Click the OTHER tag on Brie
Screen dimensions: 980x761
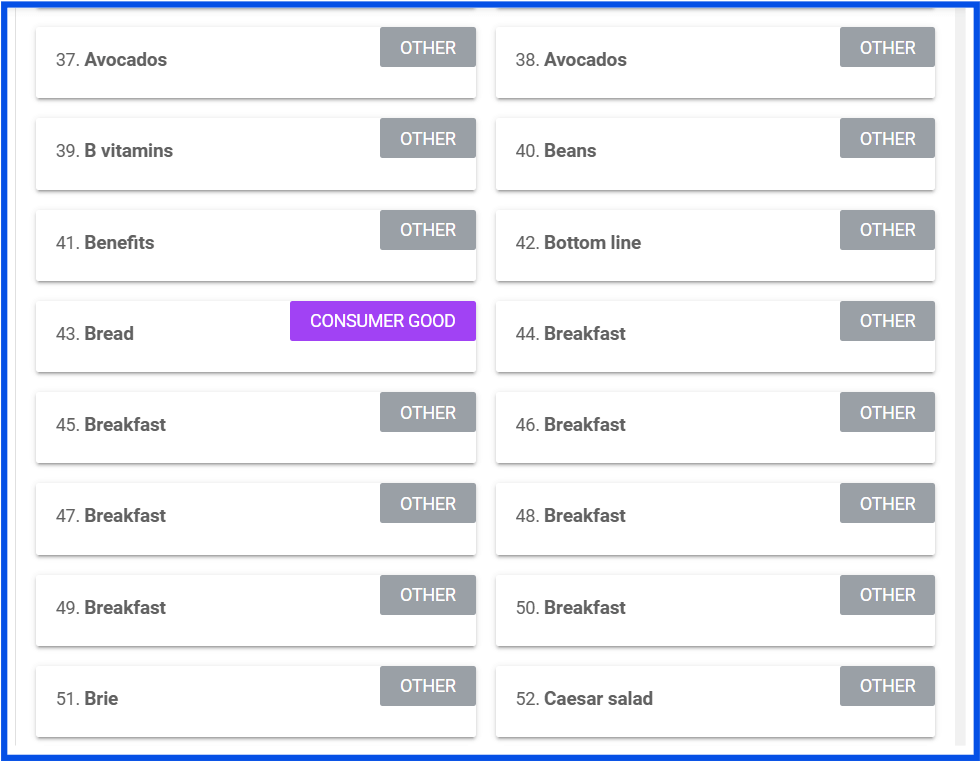(x=427, y=686)
